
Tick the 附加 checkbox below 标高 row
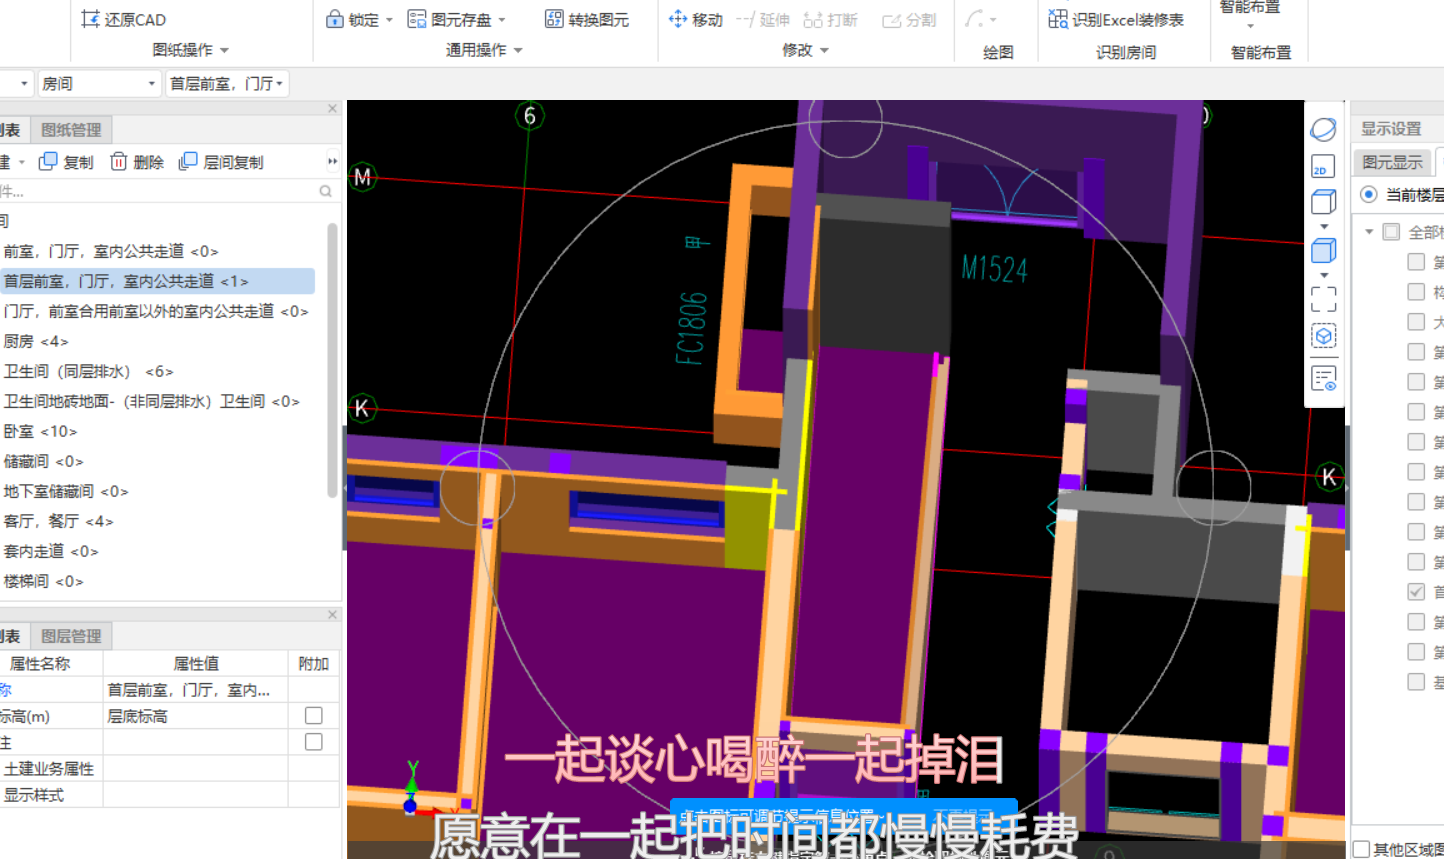(x=314, y=742)
